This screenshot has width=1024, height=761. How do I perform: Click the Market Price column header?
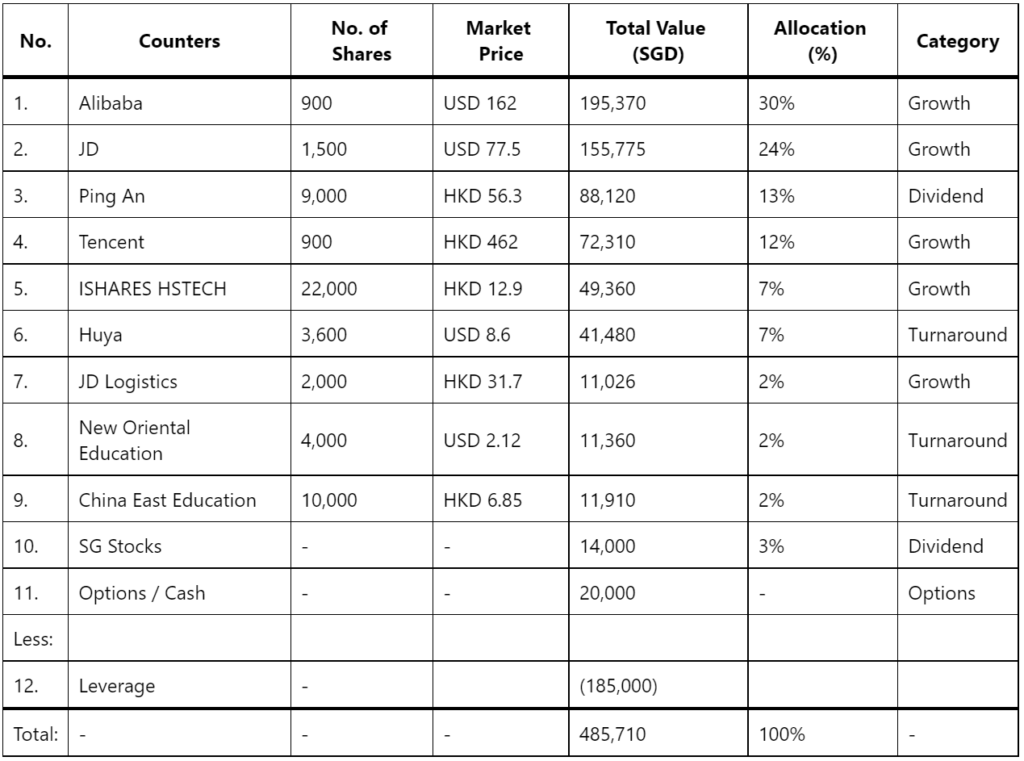pyautogui.click(x=500, y=40)
